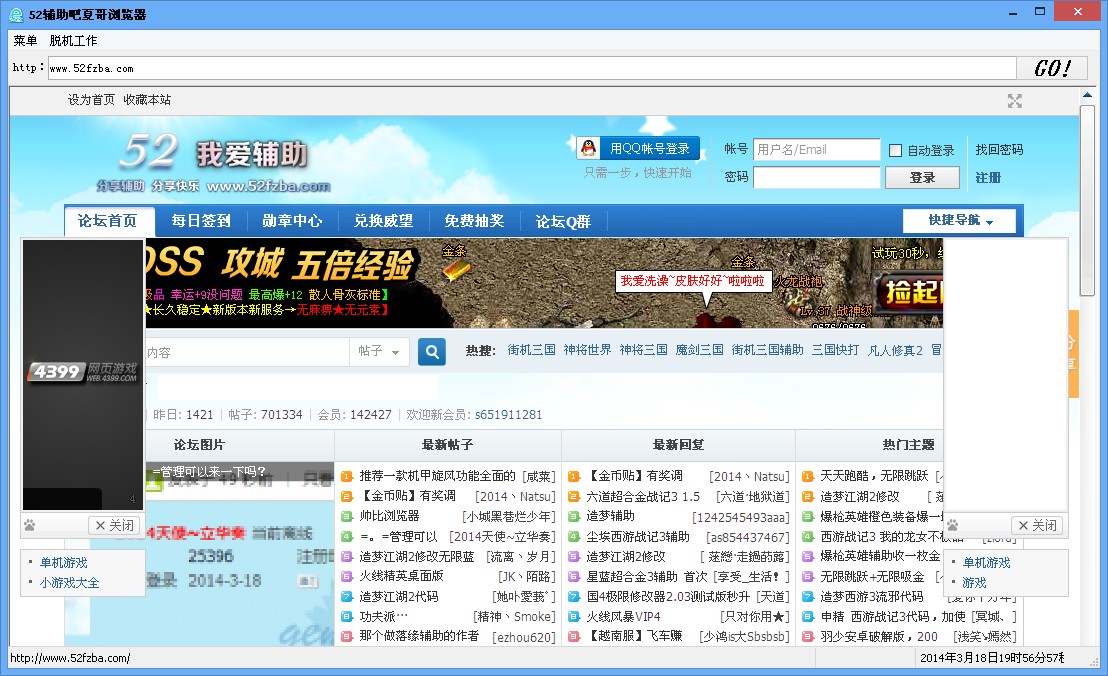The height and width of the screenshot is (676, 1108).
Task: Click the 注册 link
Action: pyautogui.click(x=988, y=178)
